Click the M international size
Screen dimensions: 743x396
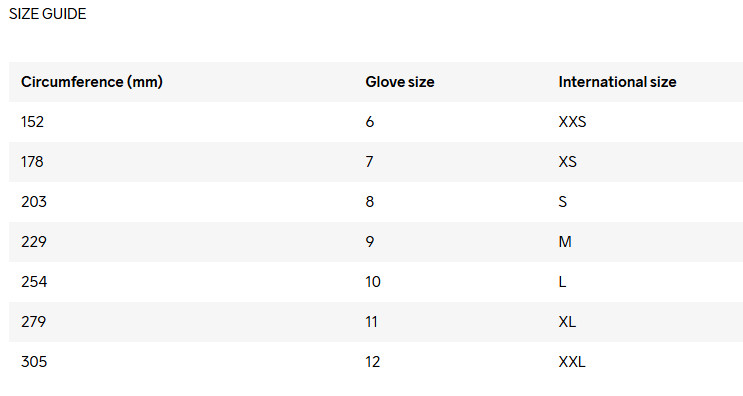click(565, 242)
